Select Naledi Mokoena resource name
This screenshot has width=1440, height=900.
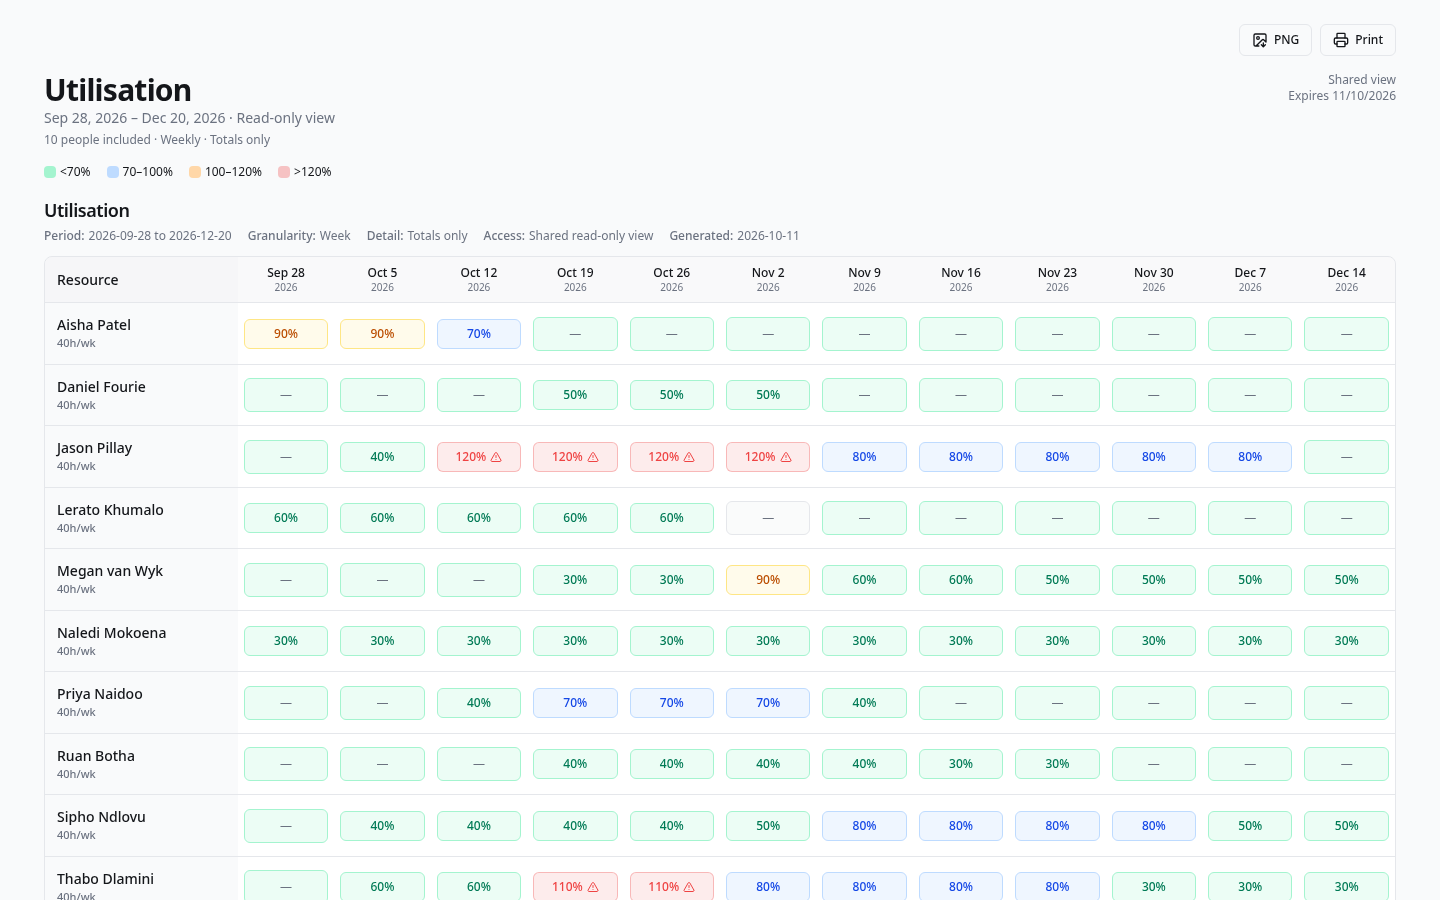click(112, 633)
